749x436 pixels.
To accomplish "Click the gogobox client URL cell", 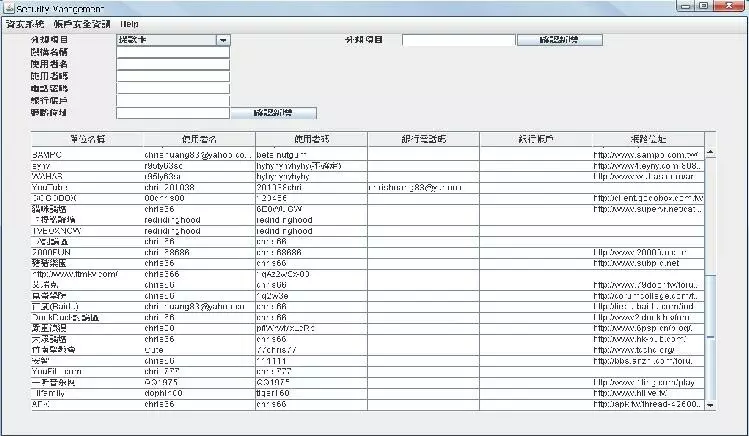I will tap(648, 198).
